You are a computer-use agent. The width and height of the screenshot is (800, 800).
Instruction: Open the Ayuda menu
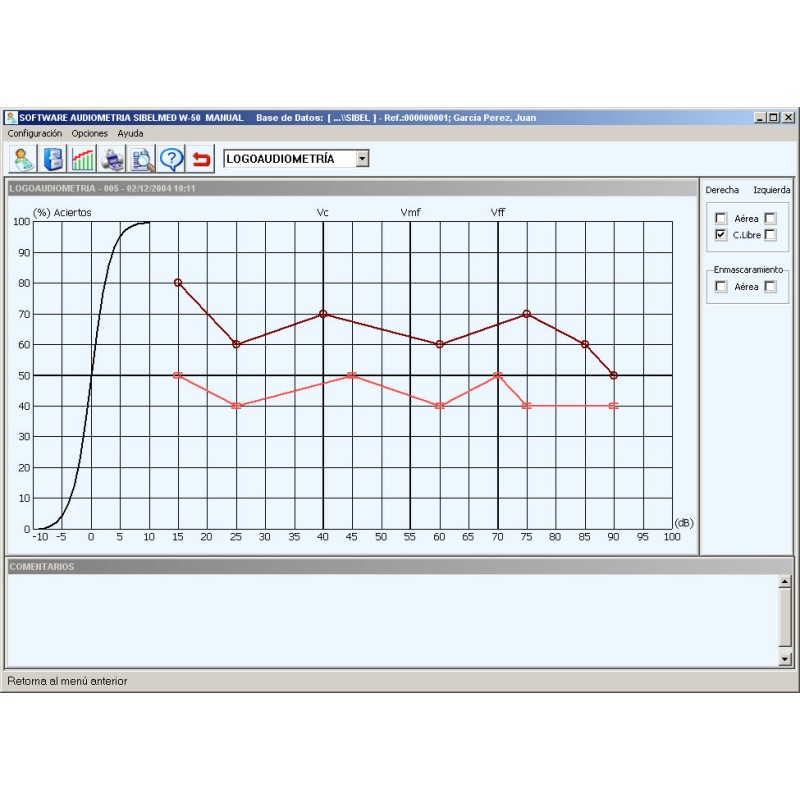(x=130, y=133)
